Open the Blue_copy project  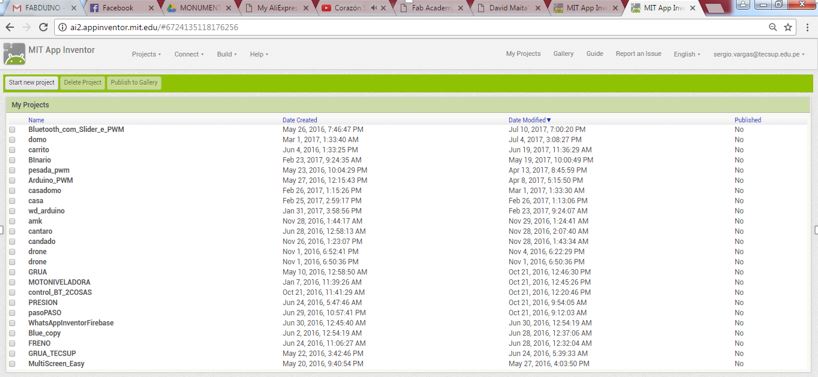tap(44, 333)
